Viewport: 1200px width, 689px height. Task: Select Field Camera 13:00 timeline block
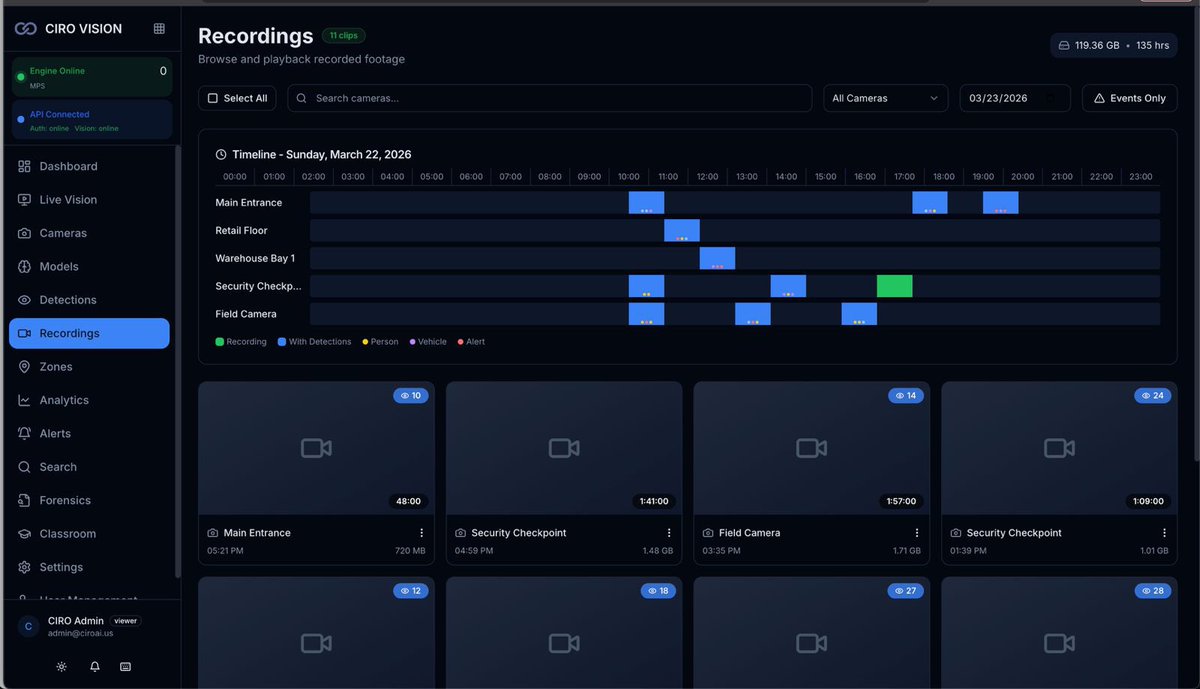753,314
